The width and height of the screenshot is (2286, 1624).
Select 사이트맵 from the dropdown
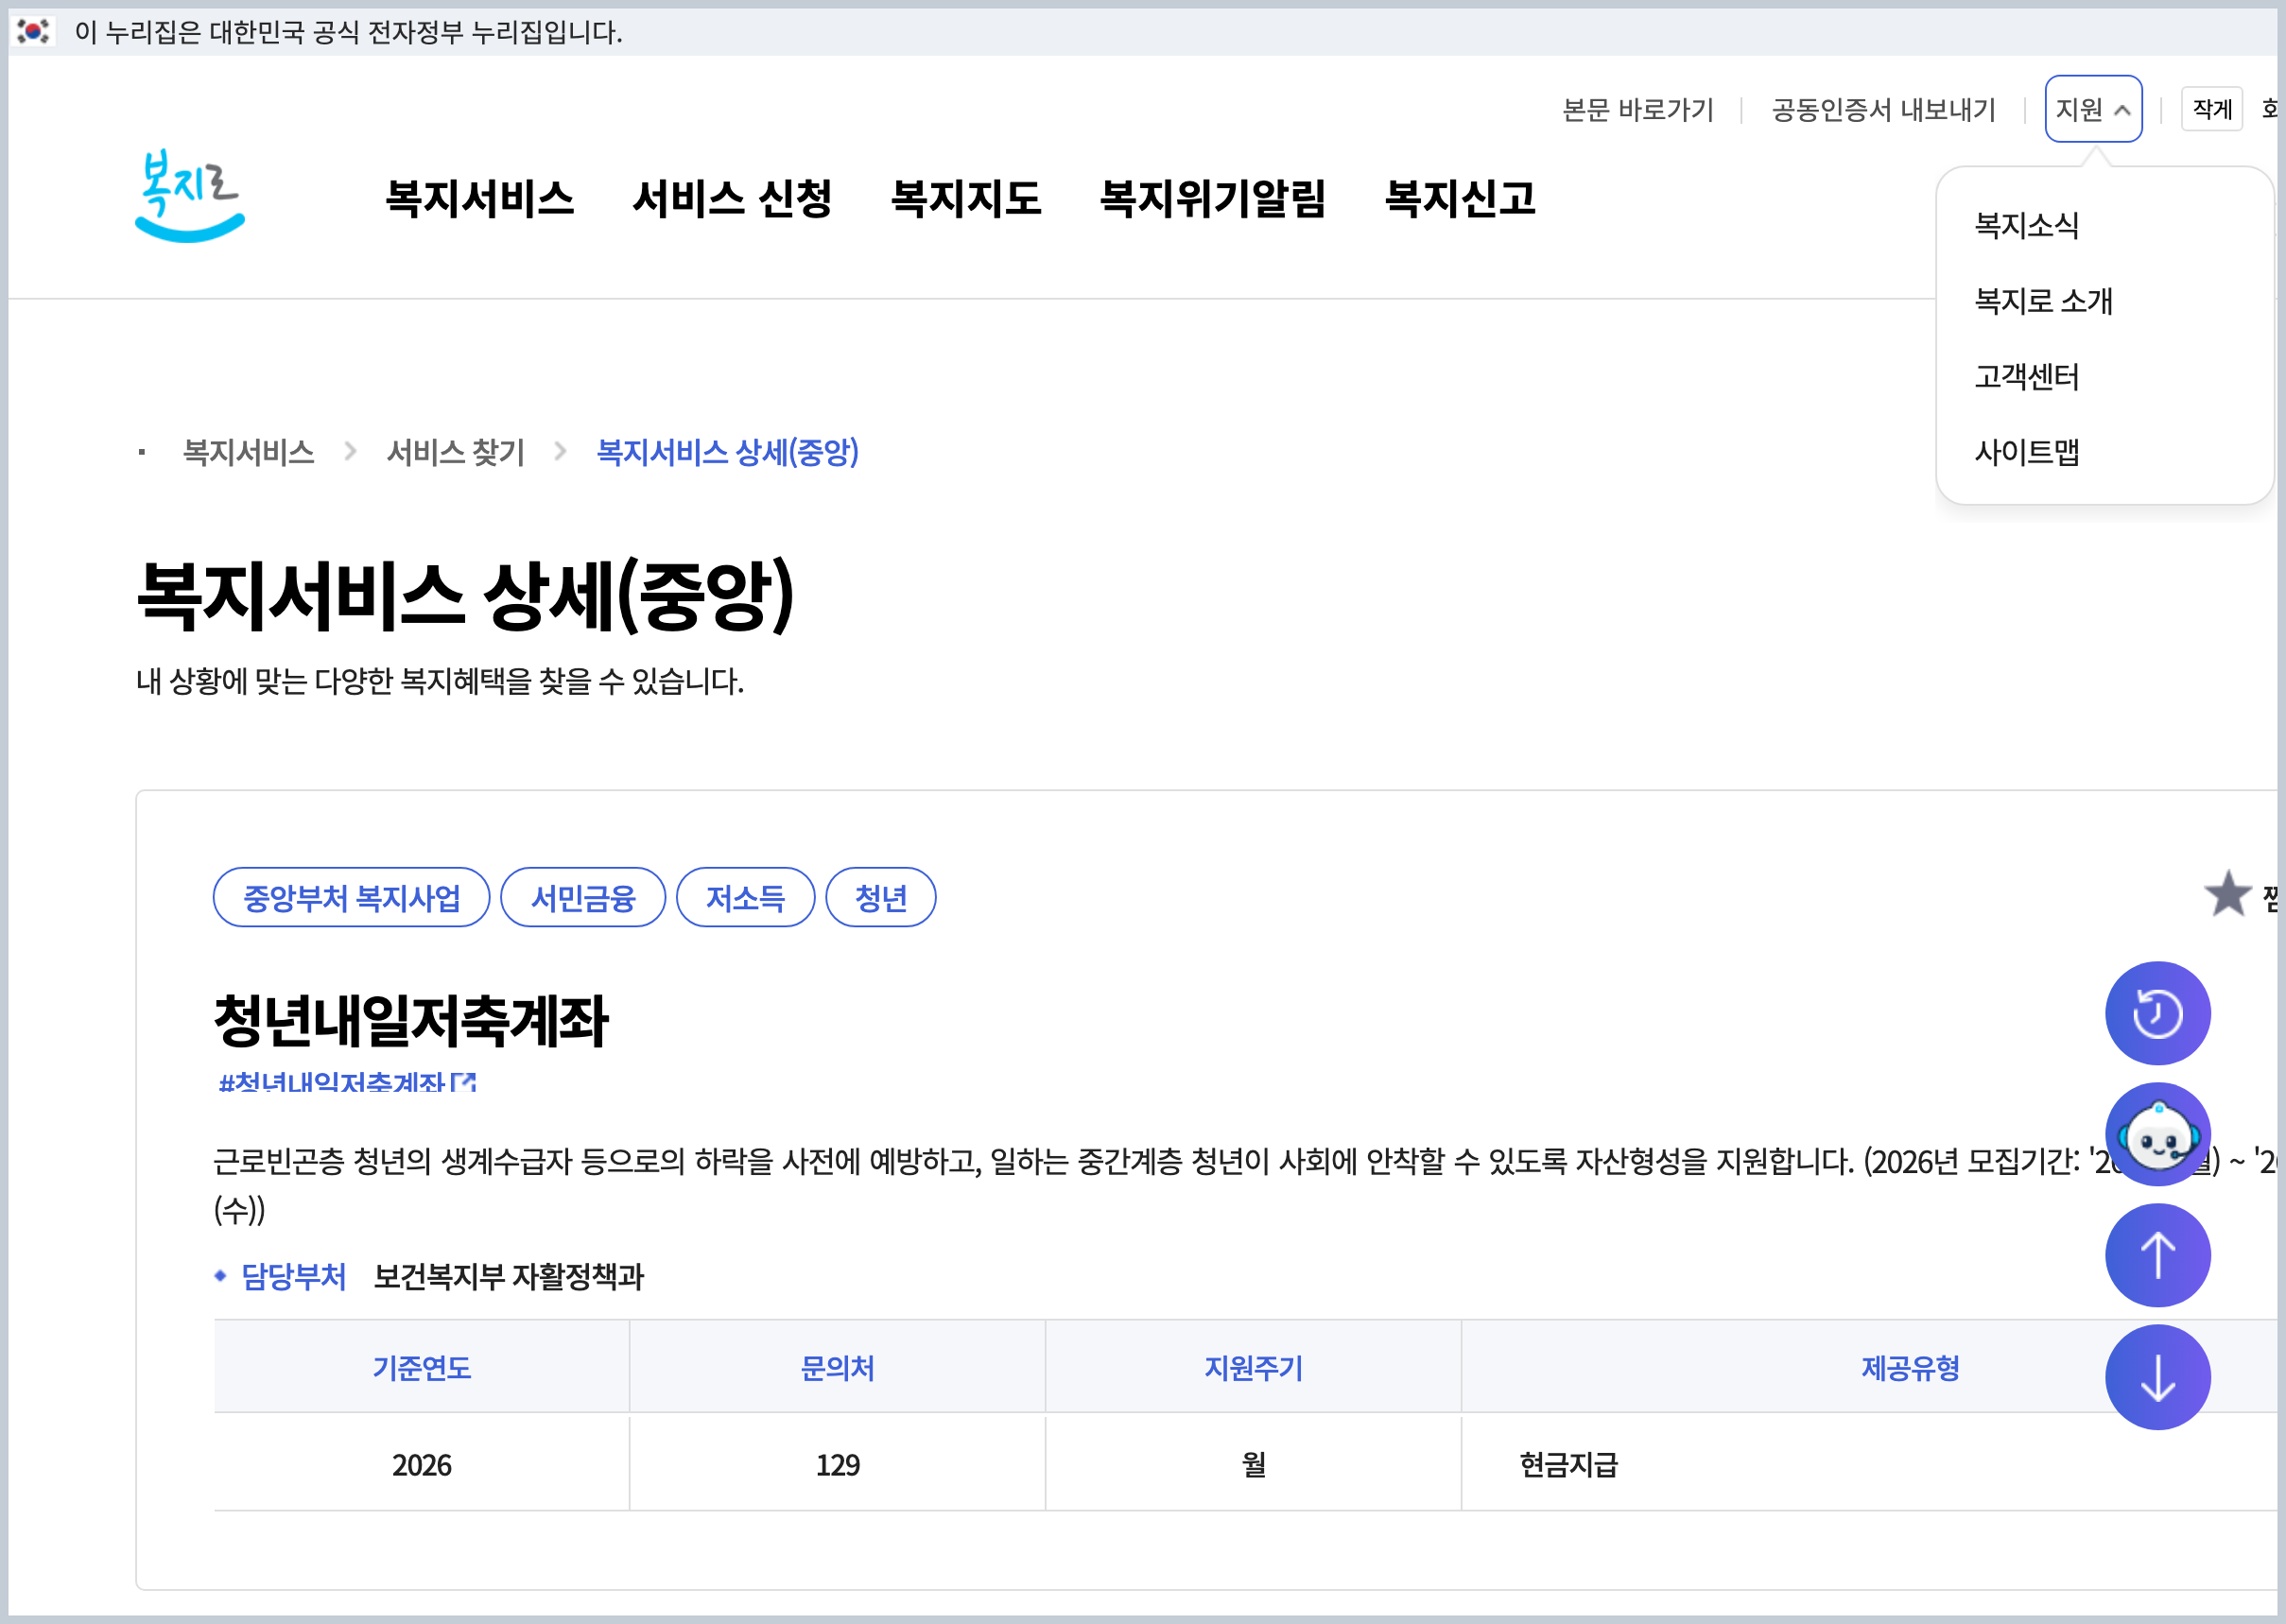click(2026, 453)
